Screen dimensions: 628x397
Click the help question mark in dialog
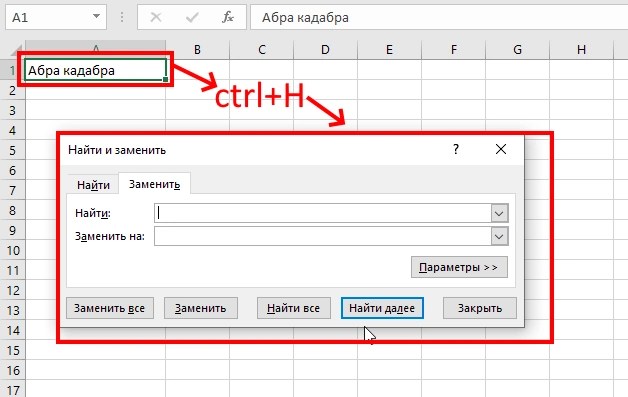coord(456,149)
